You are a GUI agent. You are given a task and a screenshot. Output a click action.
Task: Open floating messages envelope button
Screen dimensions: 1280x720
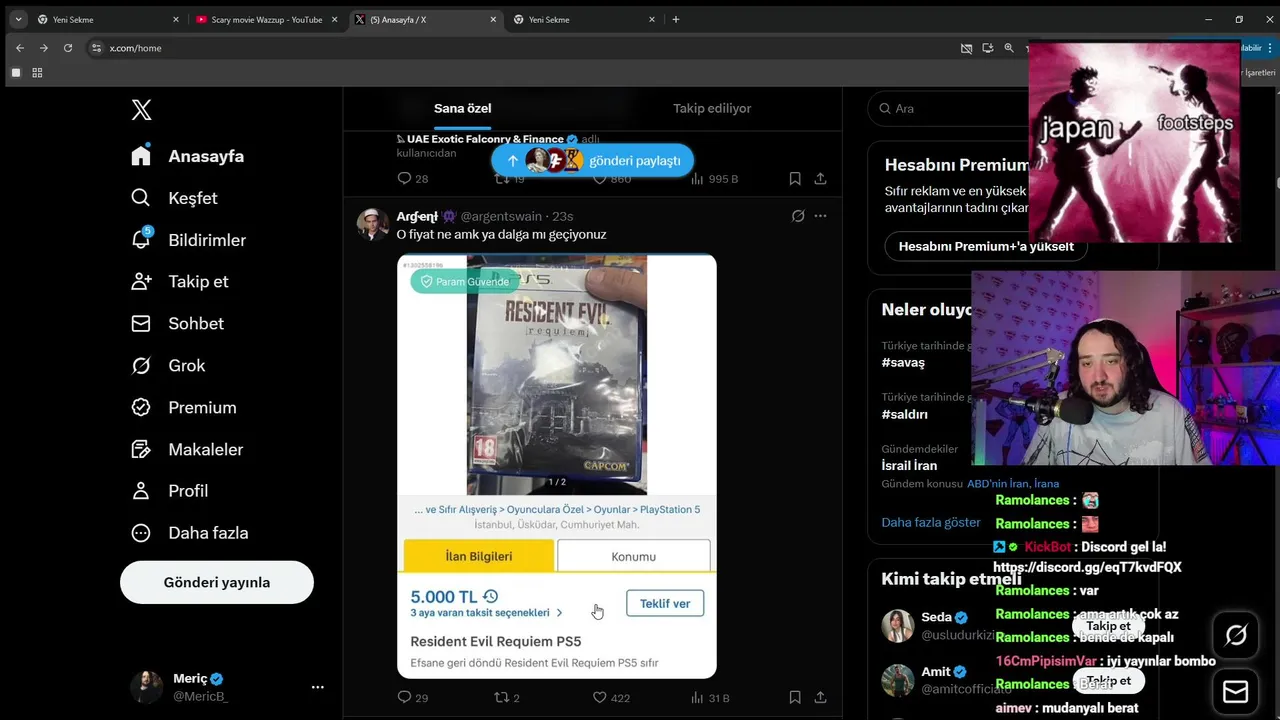click(1236, 691)
